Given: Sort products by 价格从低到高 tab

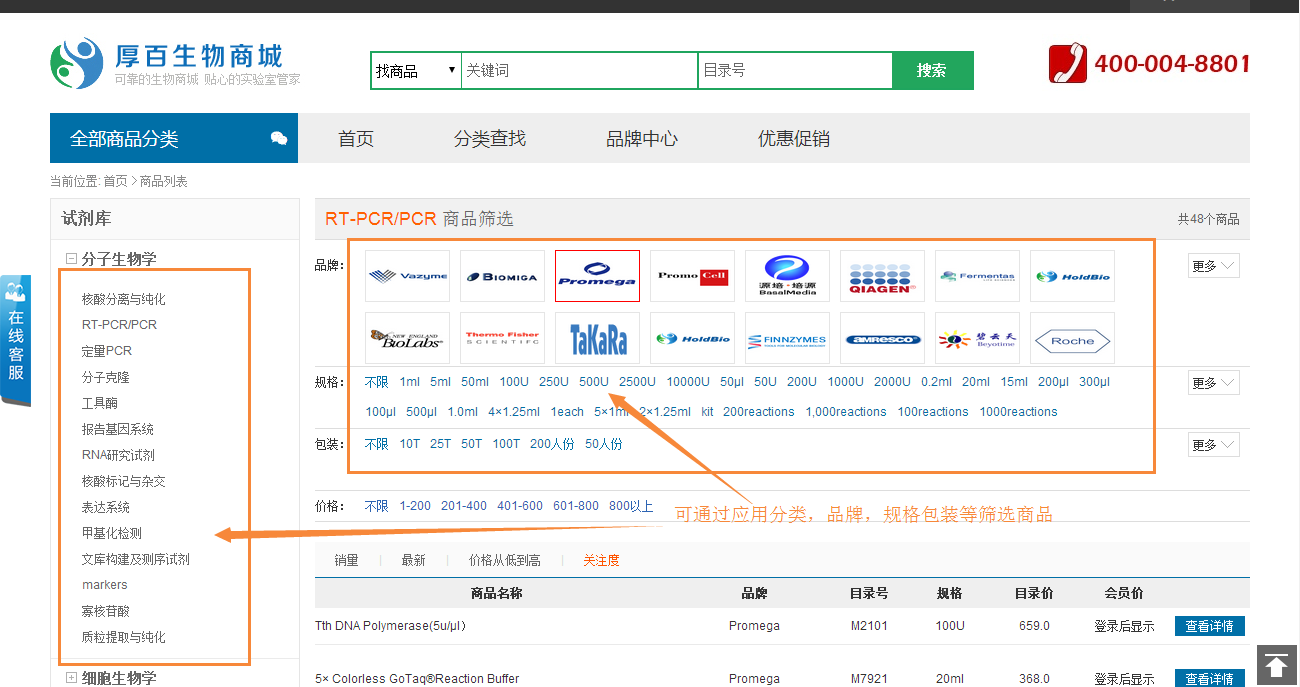Looking at the screenshot, I should pyautogui.click(x=504, y=560).
